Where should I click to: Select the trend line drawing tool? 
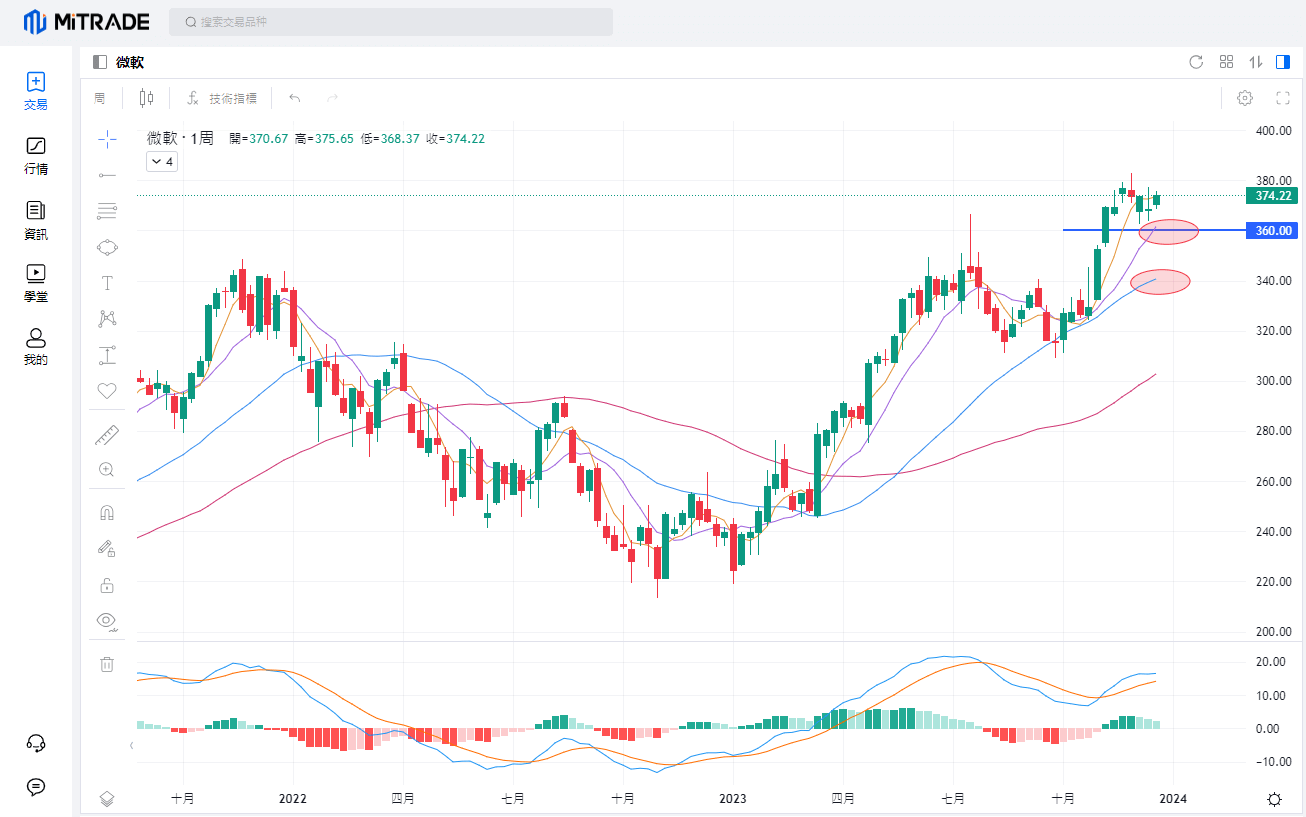[107, 175]
